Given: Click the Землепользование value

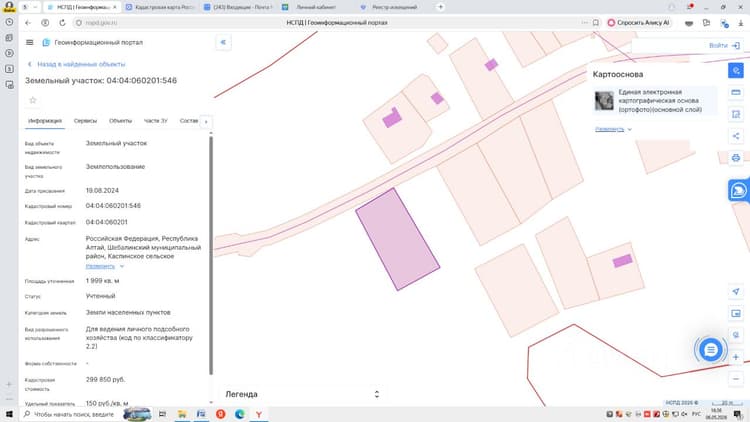Looking at the screenshot, I should click(115, 167).
